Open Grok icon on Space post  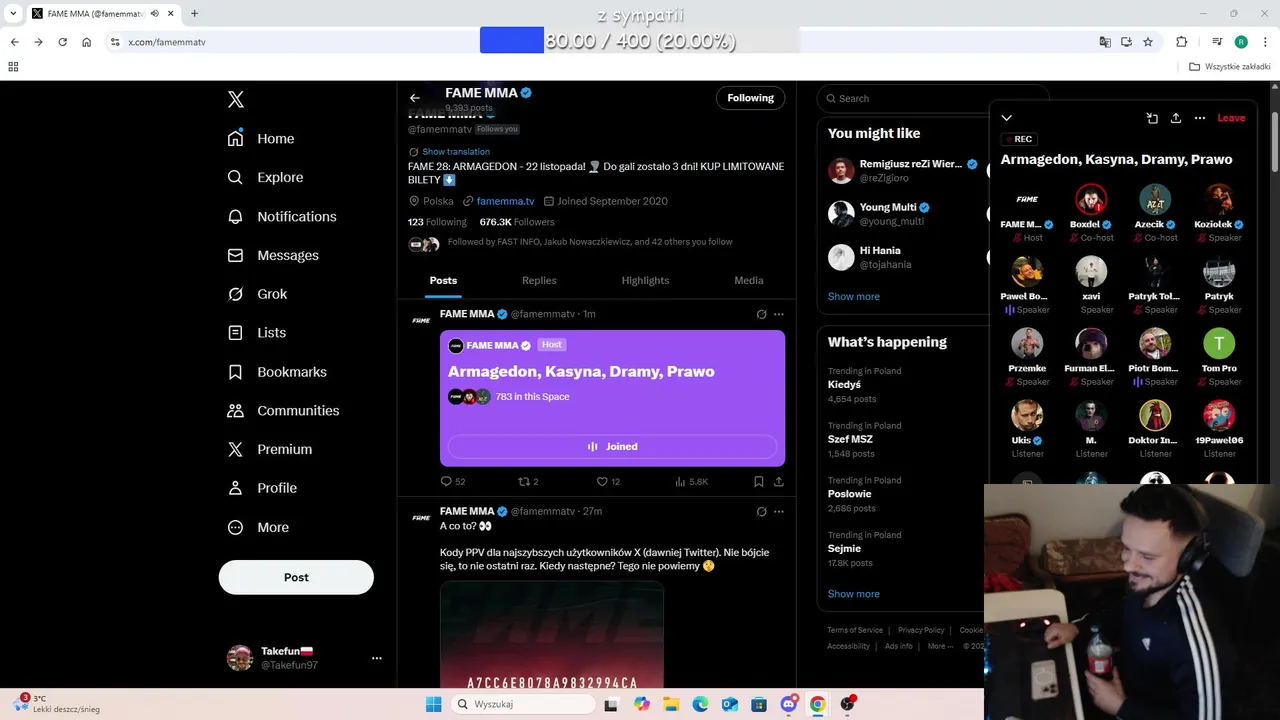coord(761,314)
